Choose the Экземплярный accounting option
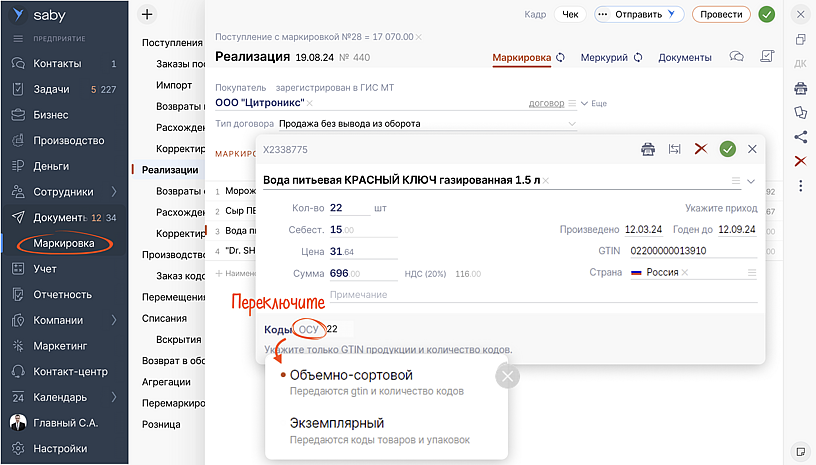 coord(337,422)
